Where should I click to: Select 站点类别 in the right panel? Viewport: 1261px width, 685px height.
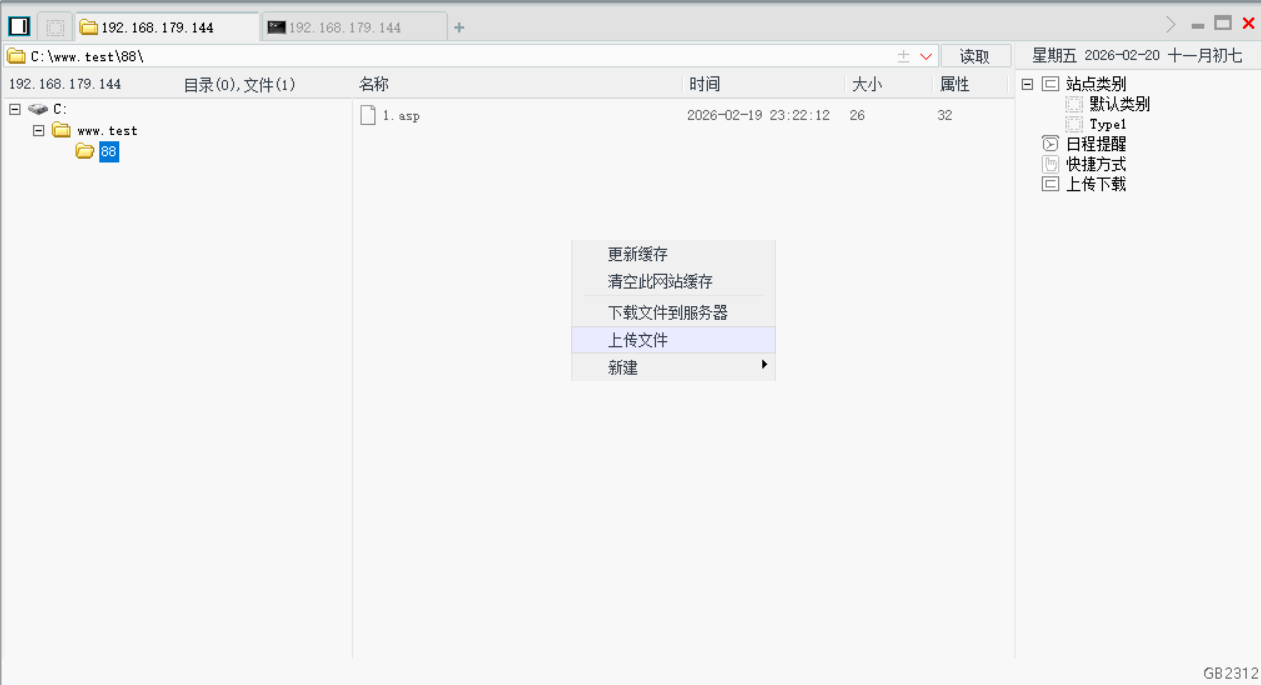pyautogui.click(x=1096, y=84)
